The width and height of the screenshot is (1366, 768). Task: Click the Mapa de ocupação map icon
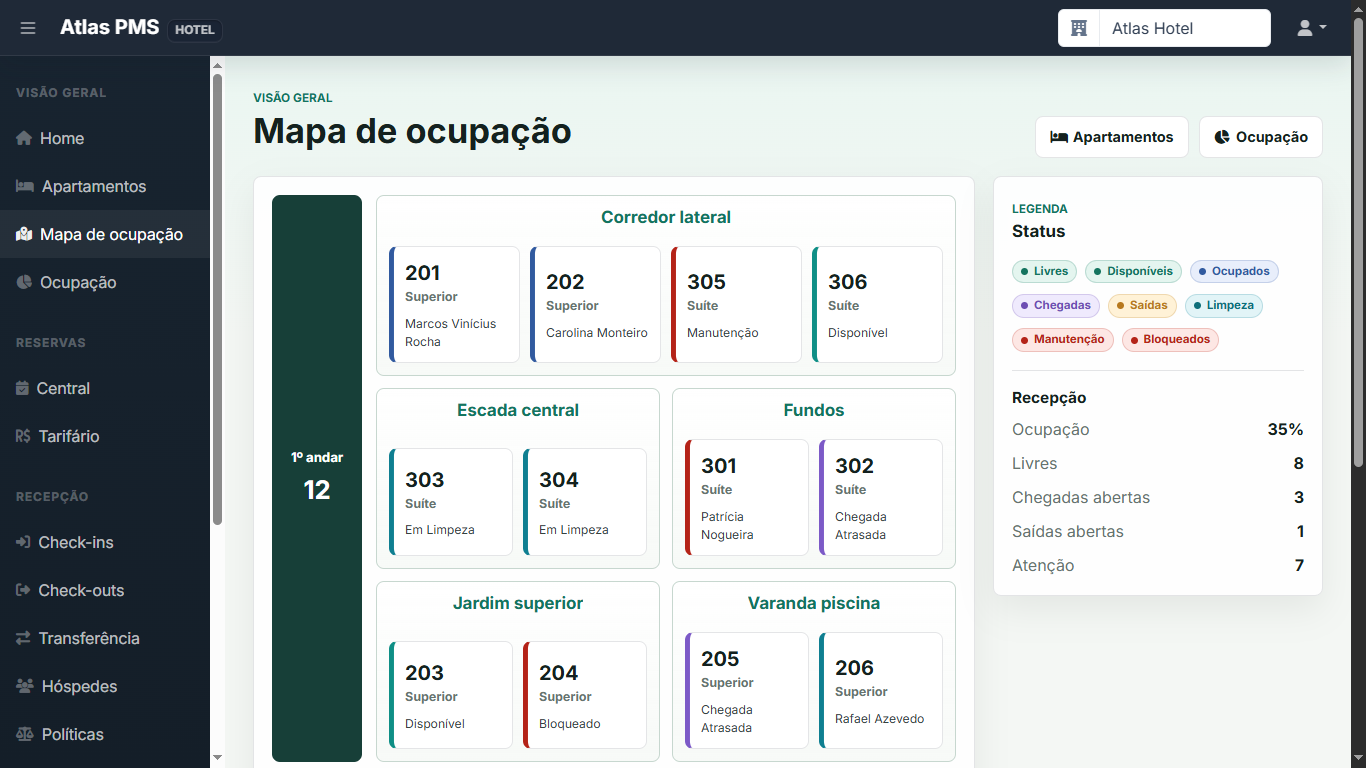(x=24, y=234)
